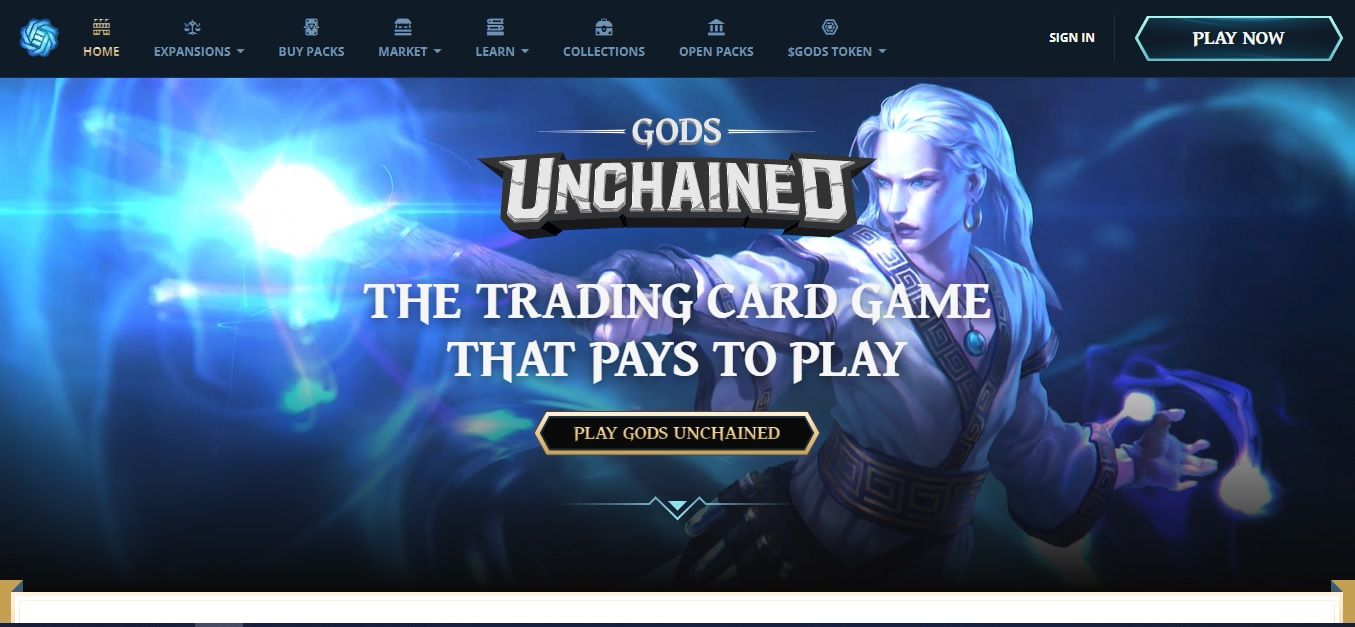Image resolution: width=1355 pixels, height=627 pixels.
Task: Click the Sign In link
Action: (1072, 38)
